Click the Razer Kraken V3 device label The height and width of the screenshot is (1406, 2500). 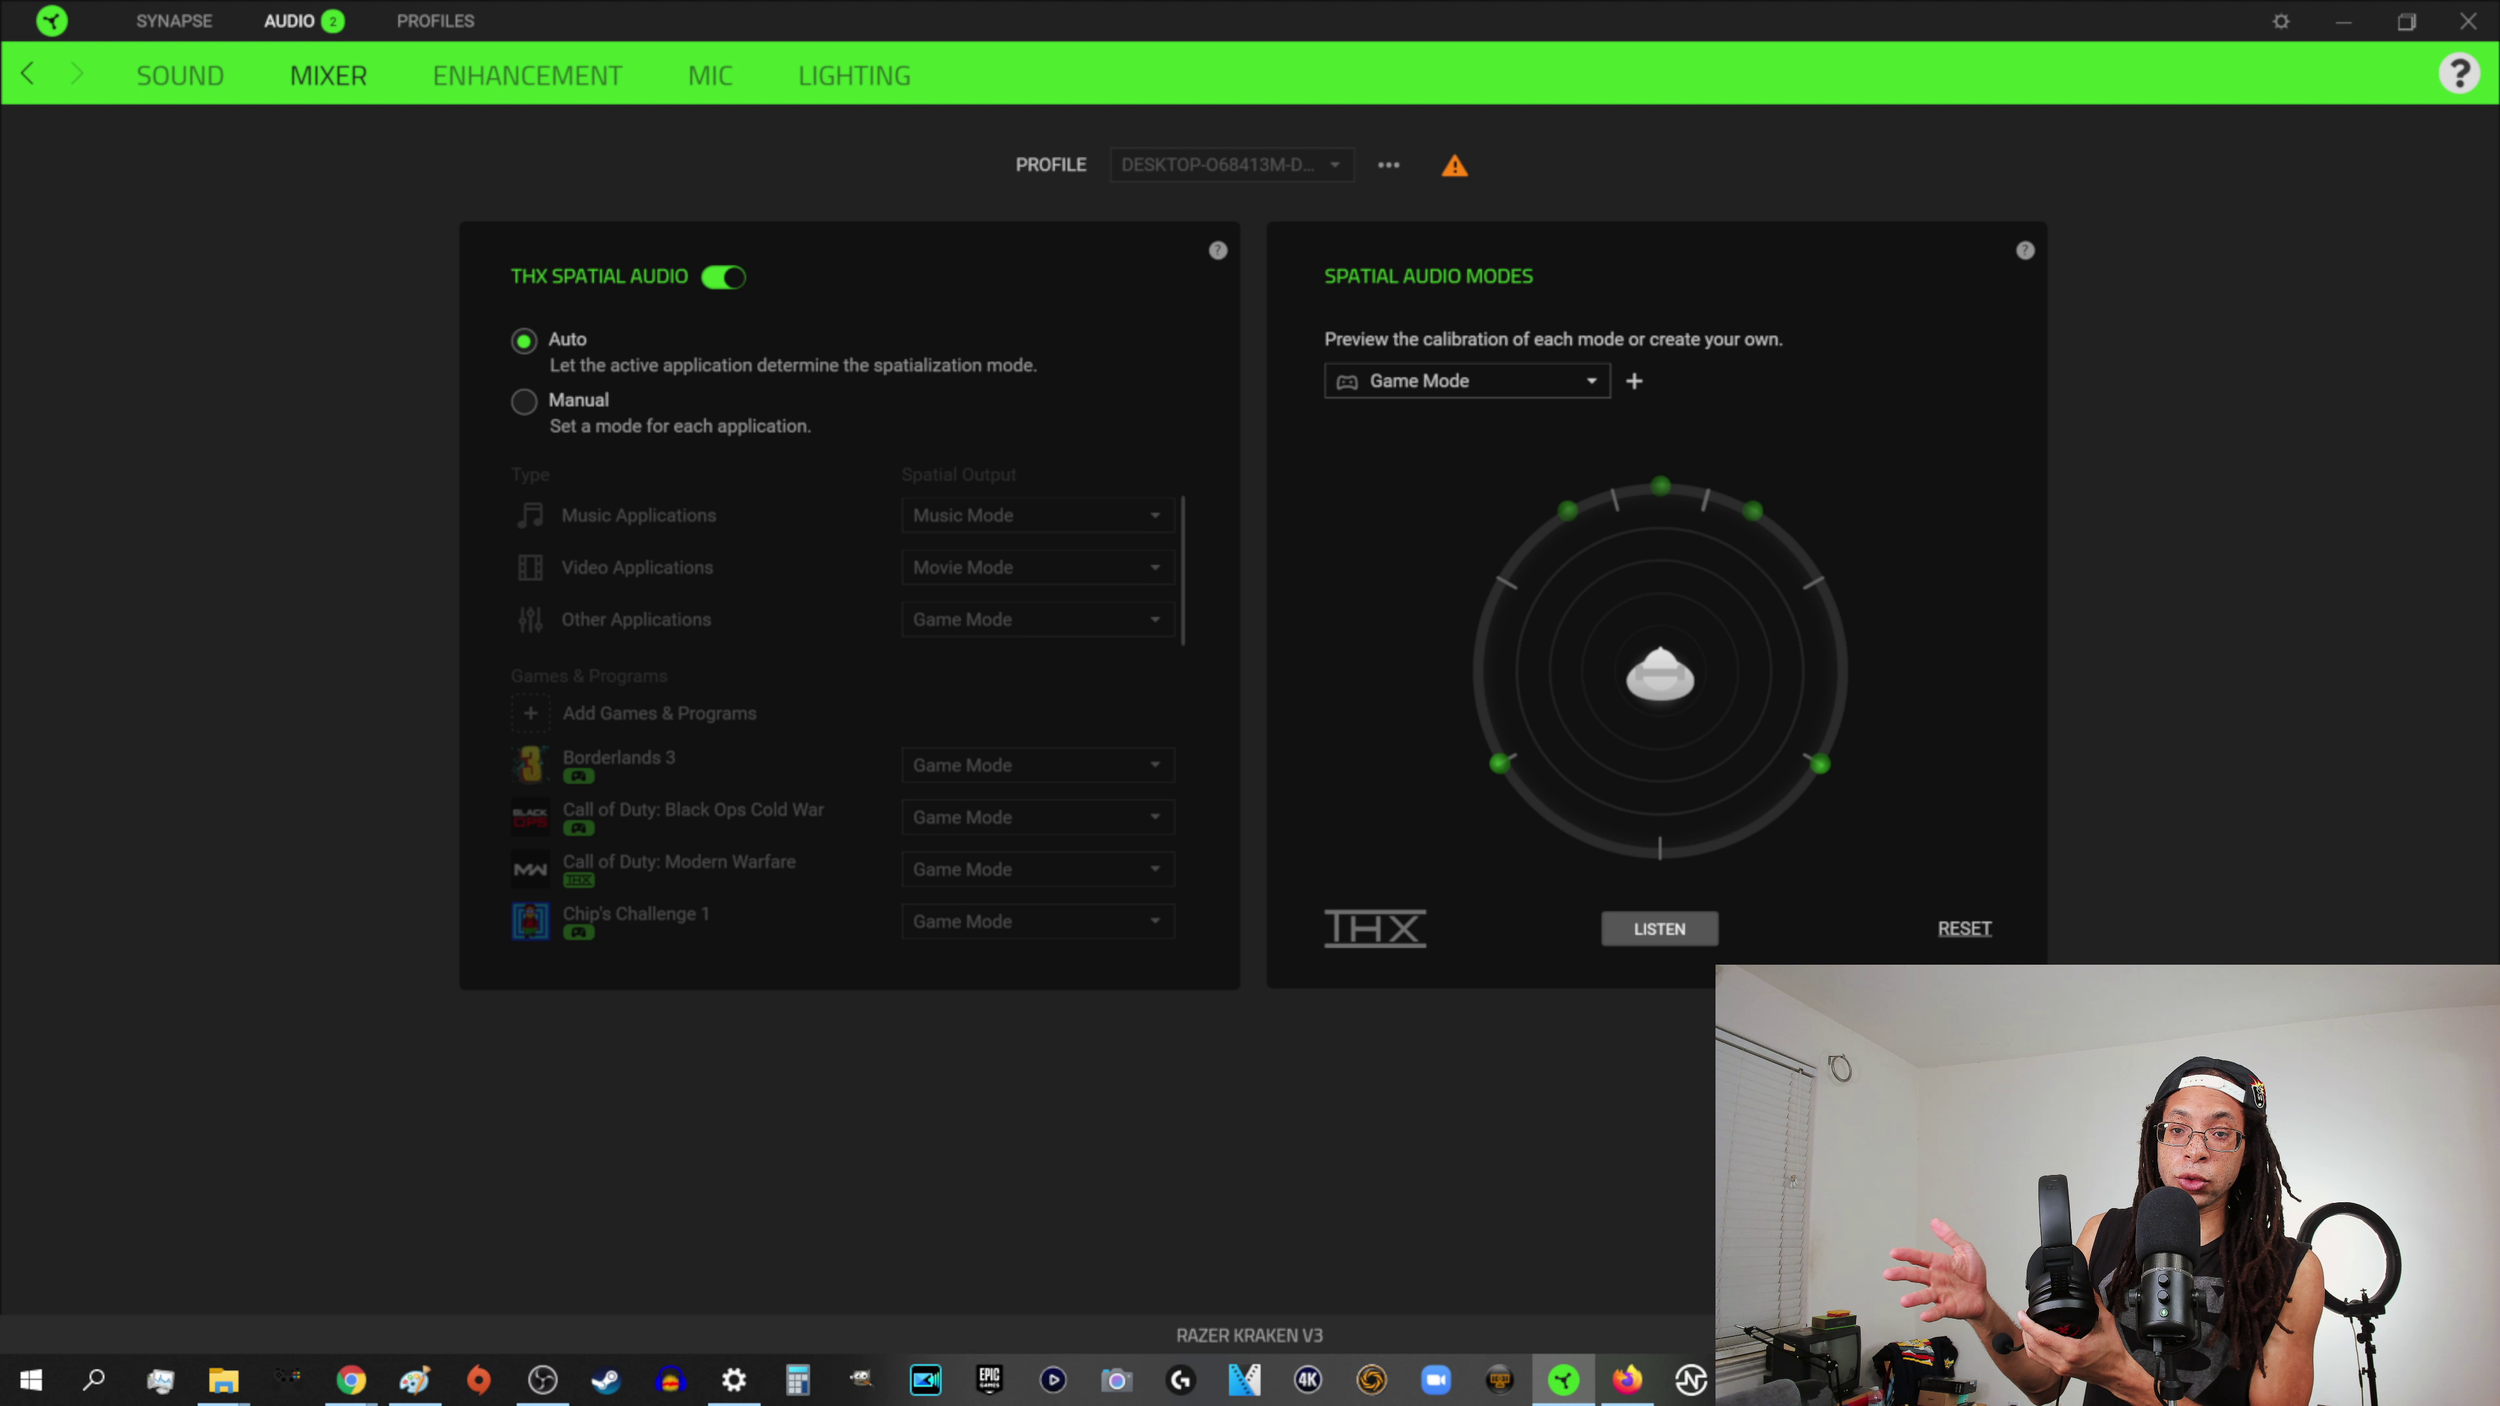tap(1249, 1336)
